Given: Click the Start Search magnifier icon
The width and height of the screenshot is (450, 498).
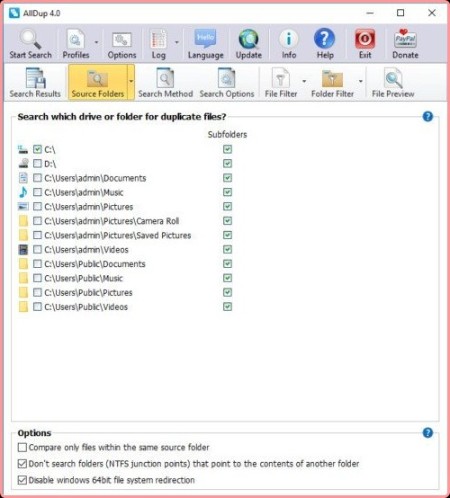Looking at the screenshot, I should point(30,39).
